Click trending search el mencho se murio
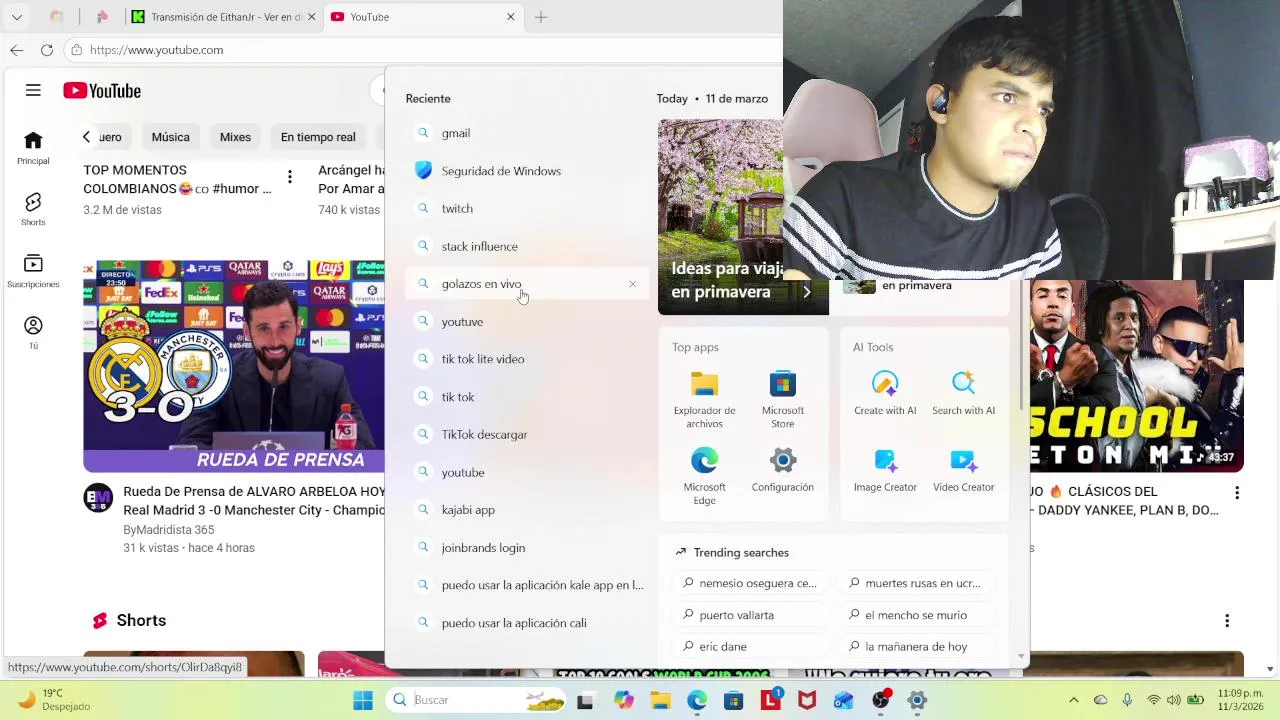 tap(918, 615)
